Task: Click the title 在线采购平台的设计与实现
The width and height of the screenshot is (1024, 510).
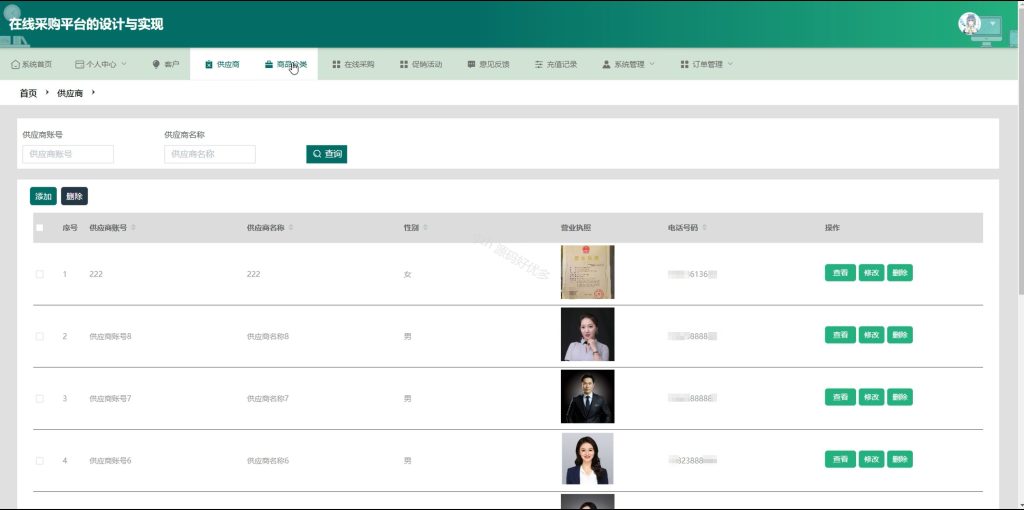Action: coord(86,24)
